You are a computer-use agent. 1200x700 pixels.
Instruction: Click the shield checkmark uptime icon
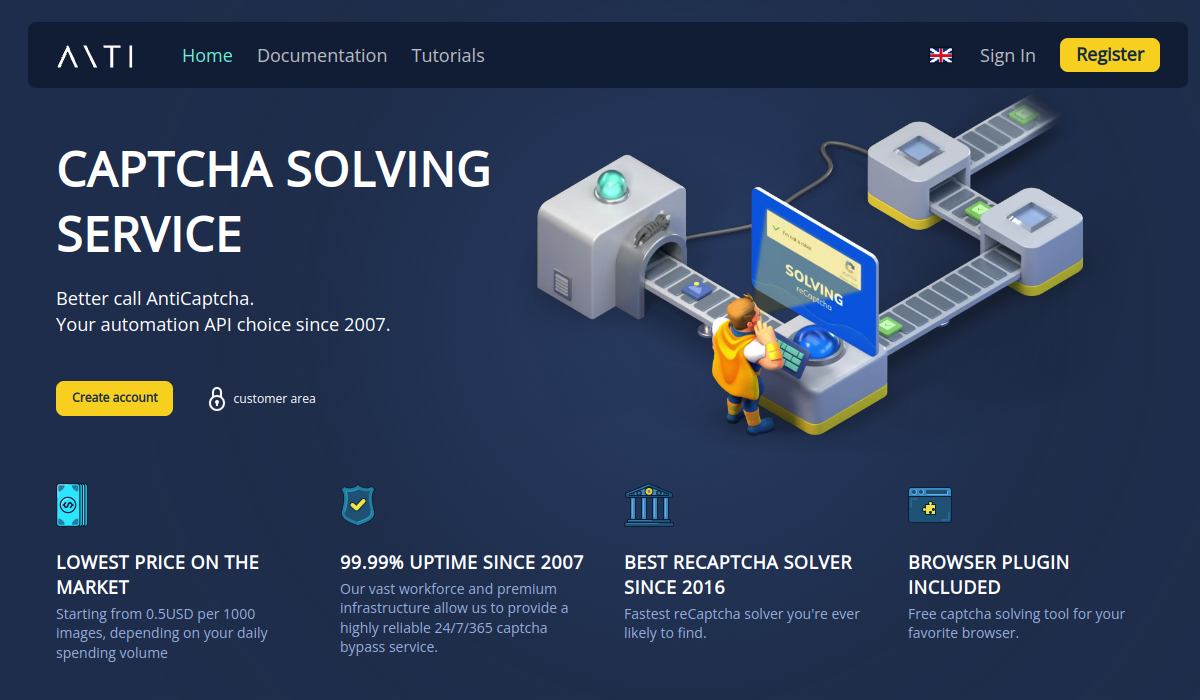pyautogui.click(x=357, y=505)
